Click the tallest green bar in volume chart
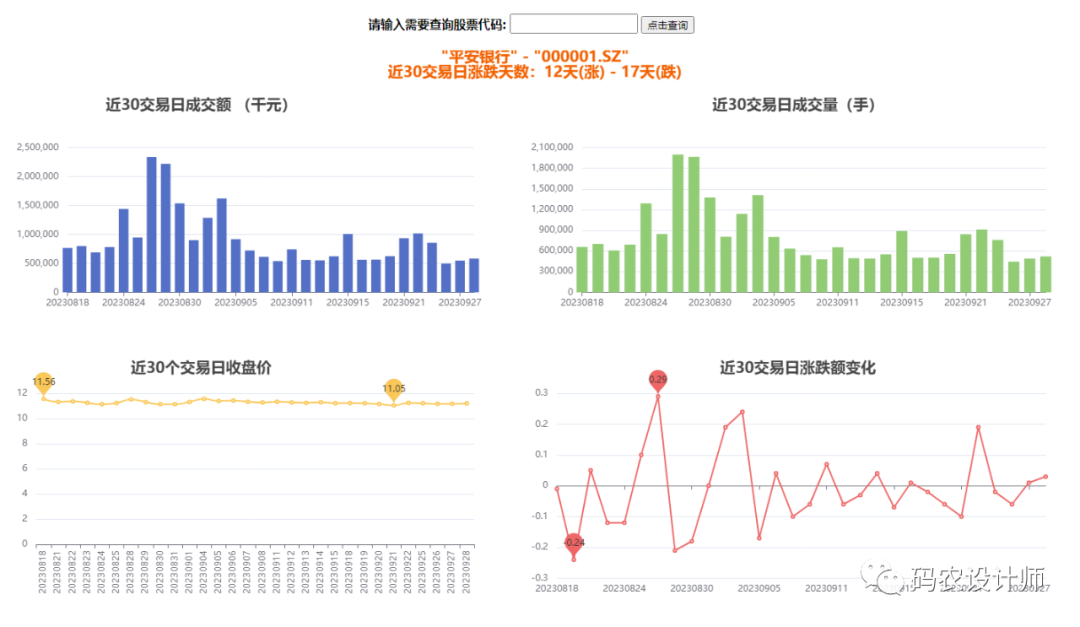1080x627 pixels. point(678,223)
